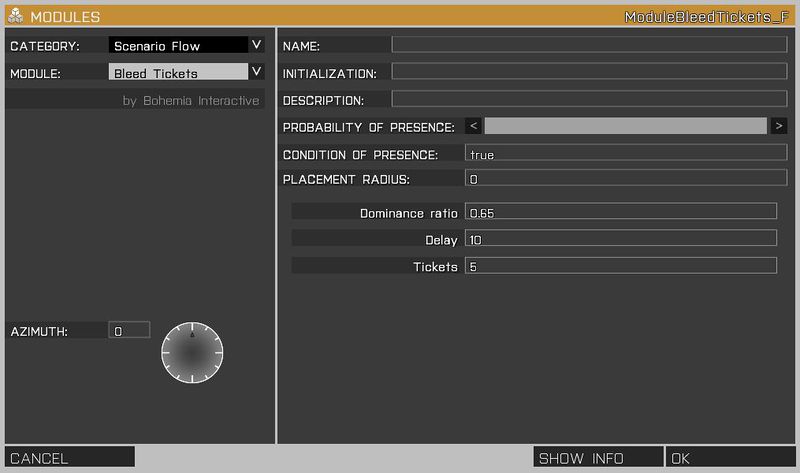Focus the Description text field

pos(589,99)
